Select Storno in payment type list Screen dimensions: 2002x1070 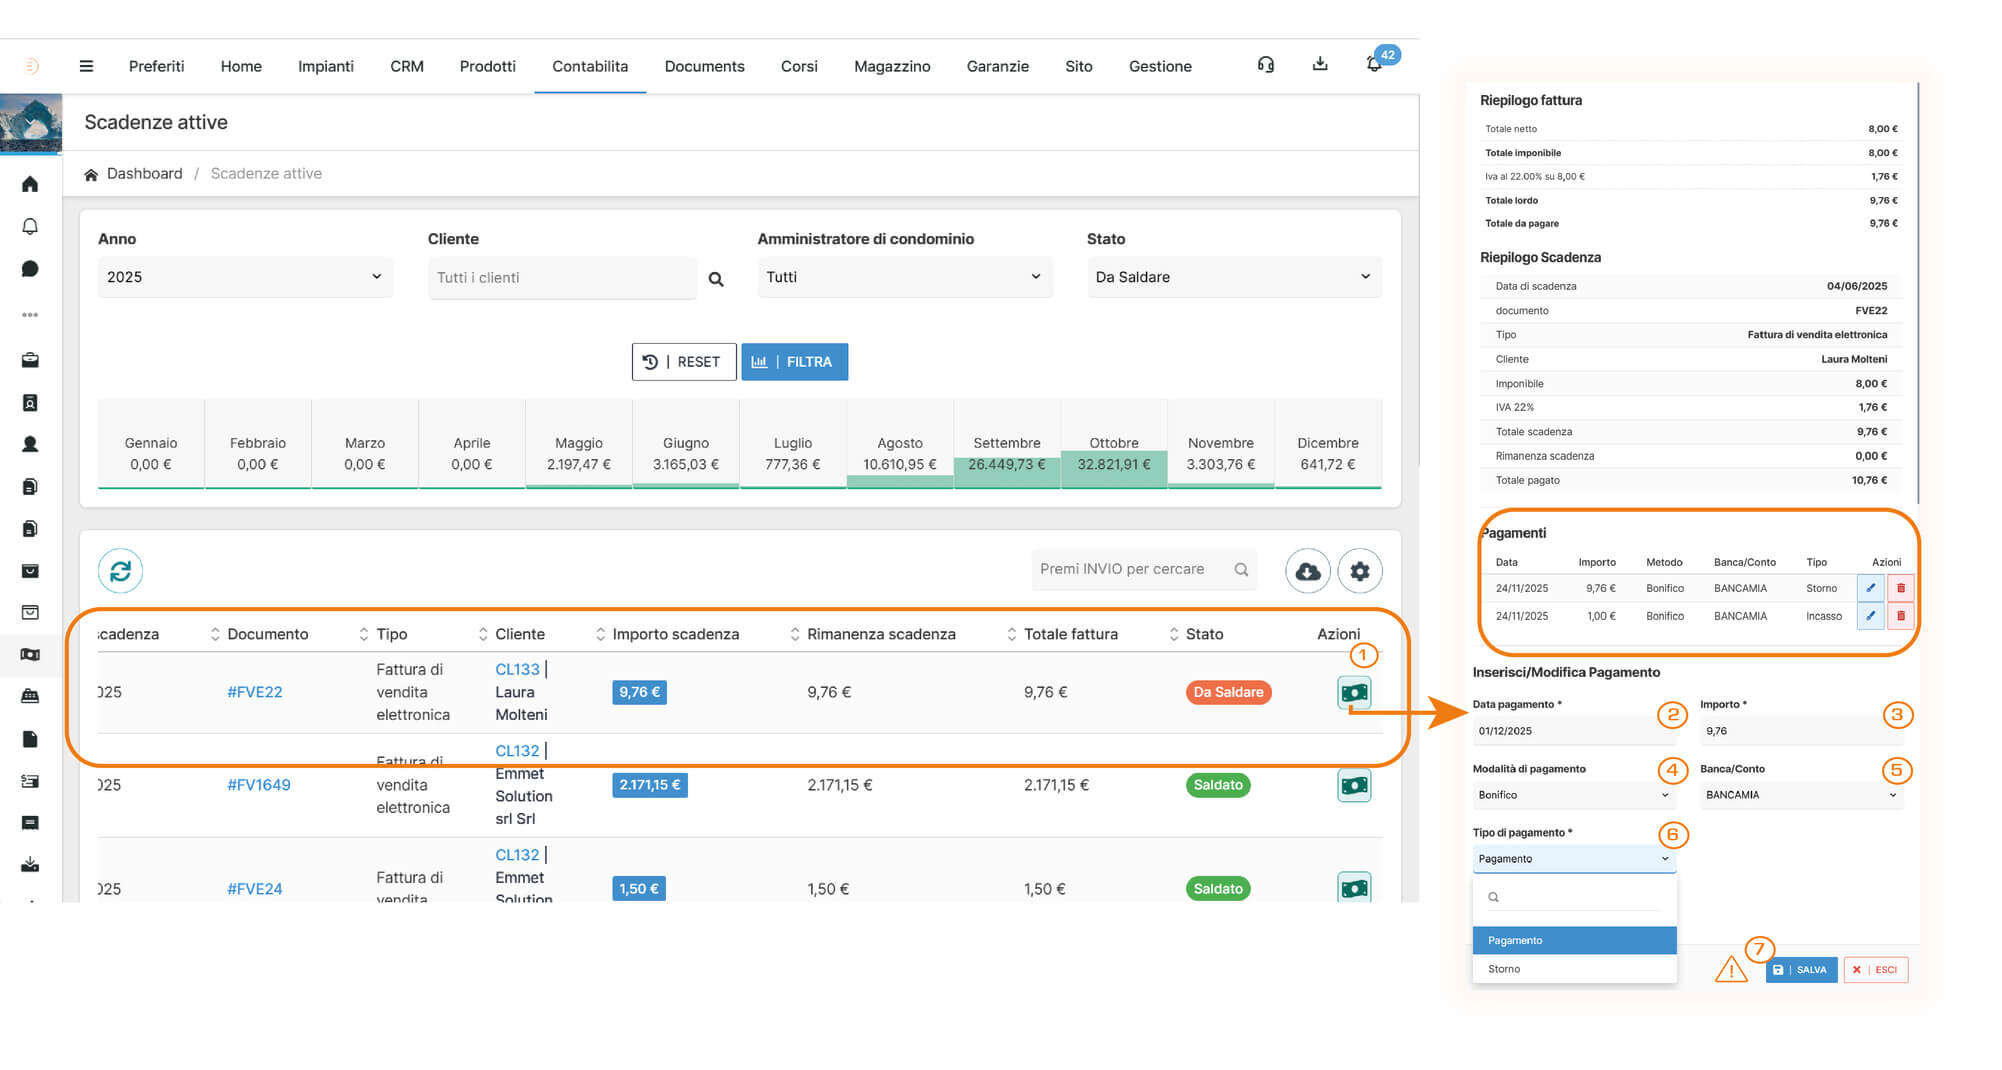pyautogui.click(x=1504, y=969)
